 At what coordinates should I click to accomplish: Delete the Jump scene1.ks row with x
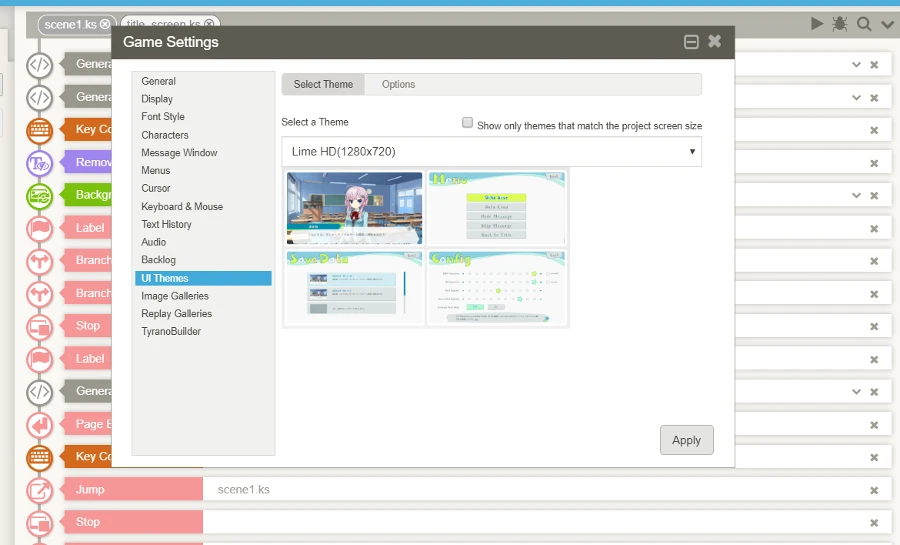click(874, 490)
